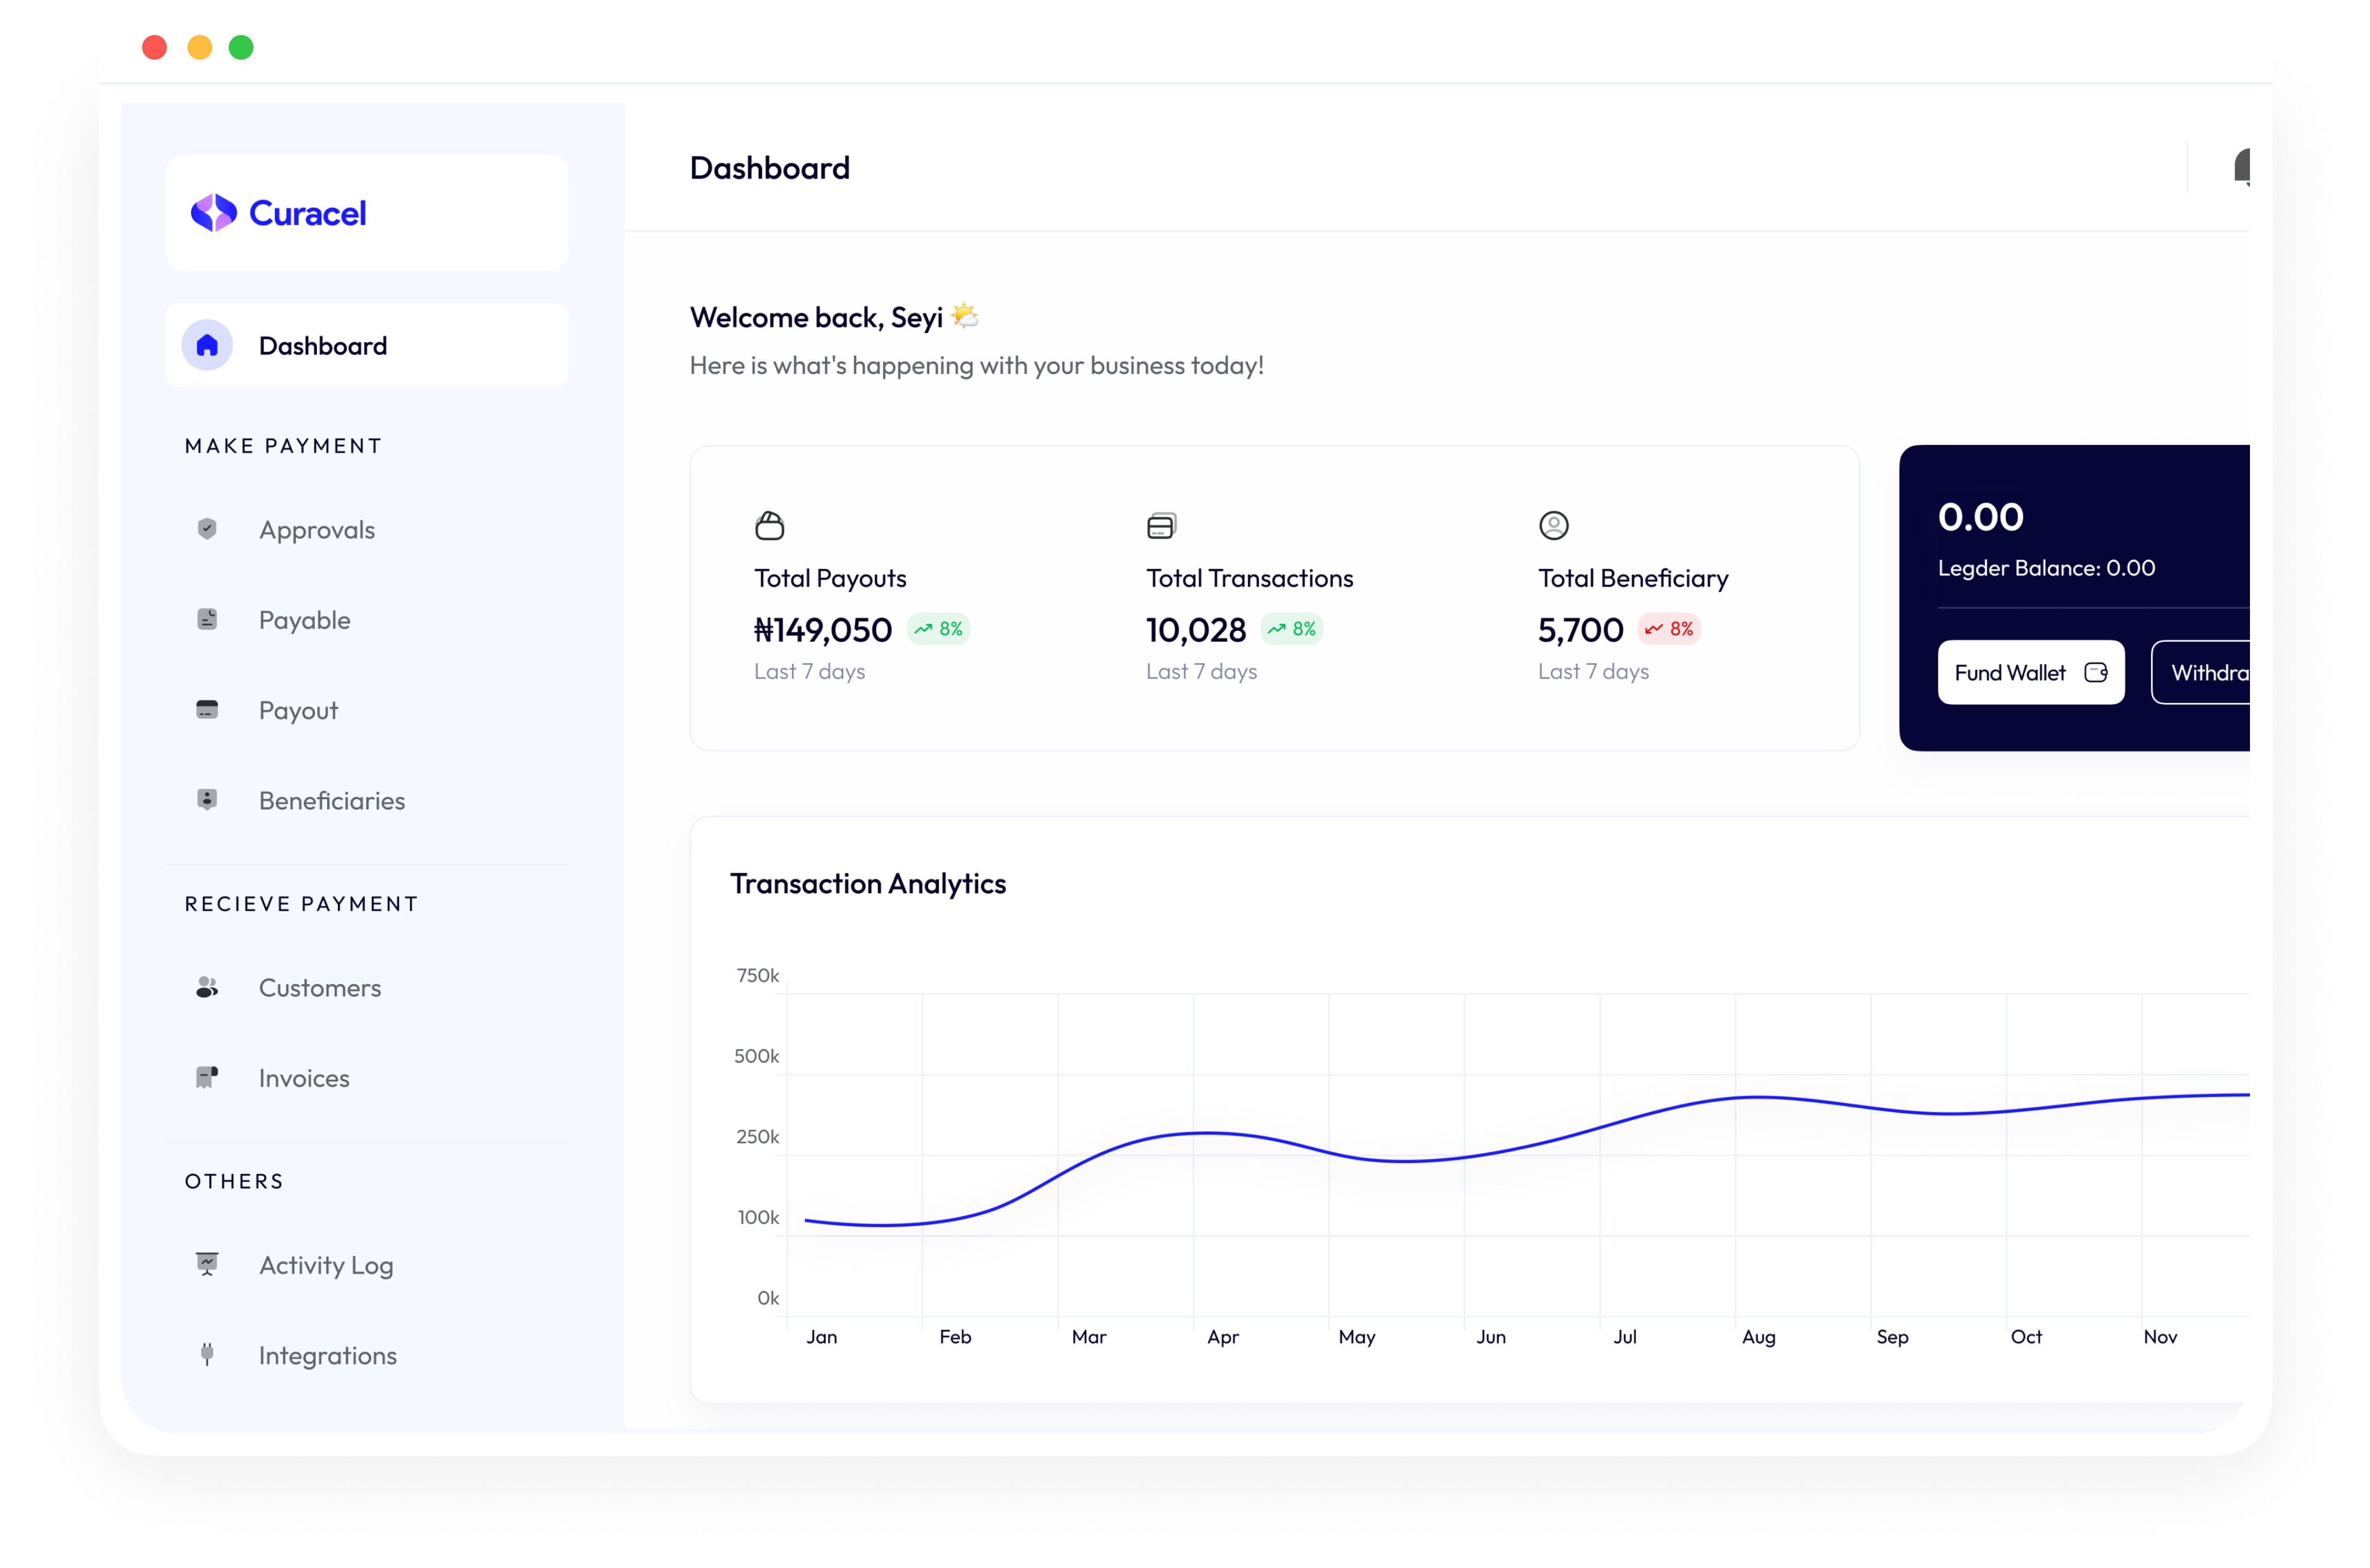Click the Integrations plug icon
Viewport: 2370px width, 1568px height.
tap(207, 1355)
